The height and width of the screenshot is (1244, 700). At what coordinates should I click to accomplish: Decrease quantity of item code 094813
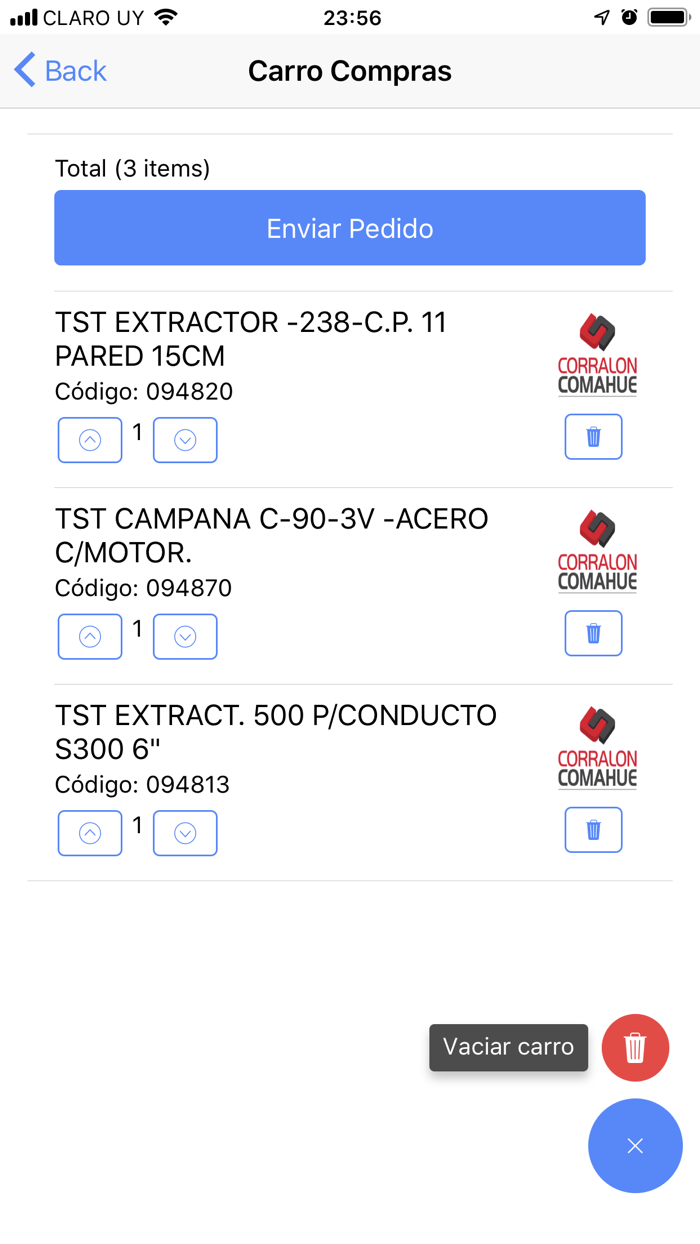point(185,833)
